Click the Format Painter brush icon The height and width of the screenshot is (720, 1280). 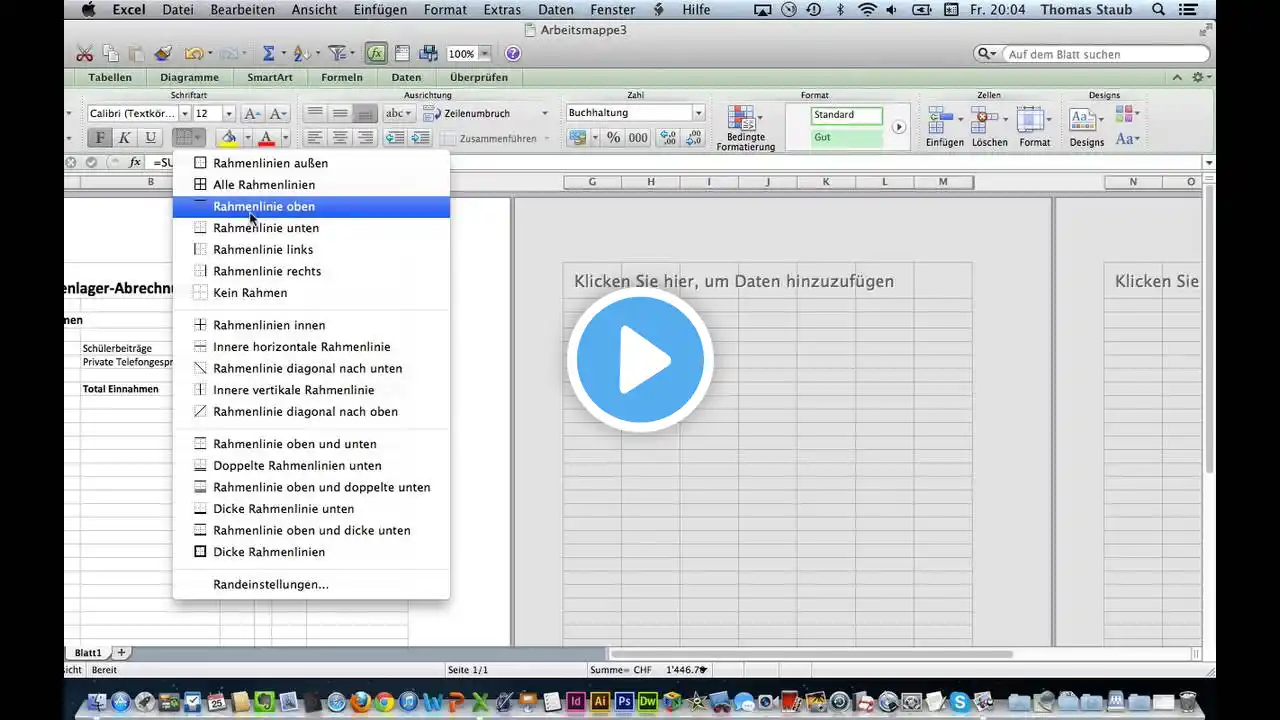[163, 54]
